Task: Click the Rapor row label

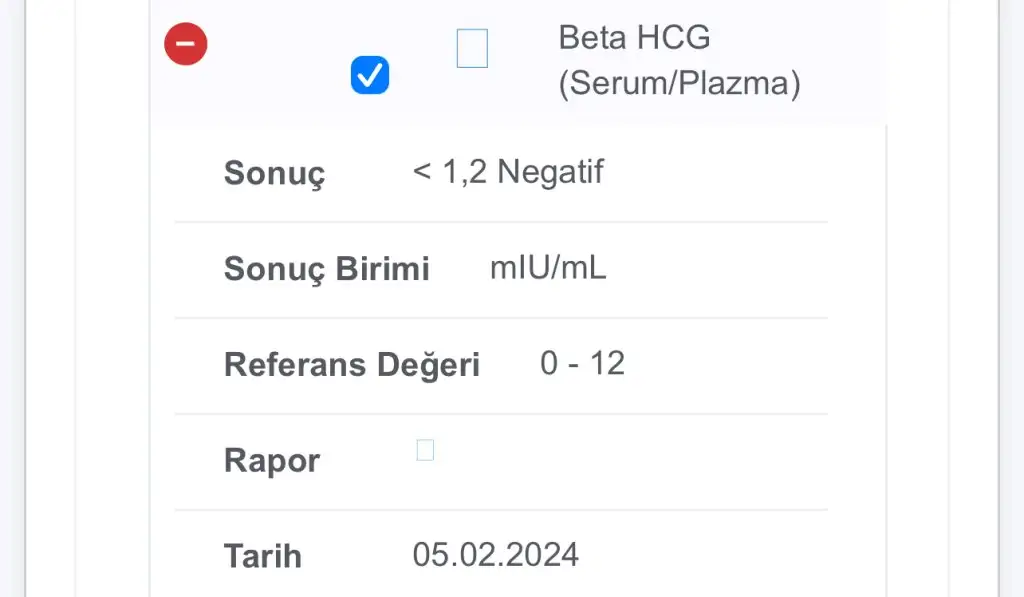Action: click(272, 460)
